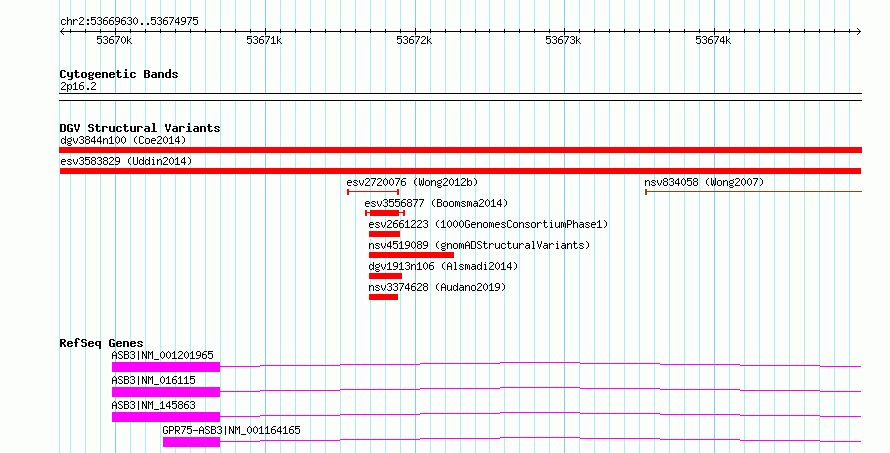
Task: Click the chr2:53669630..53674975 region label
Action: [129, 22]
